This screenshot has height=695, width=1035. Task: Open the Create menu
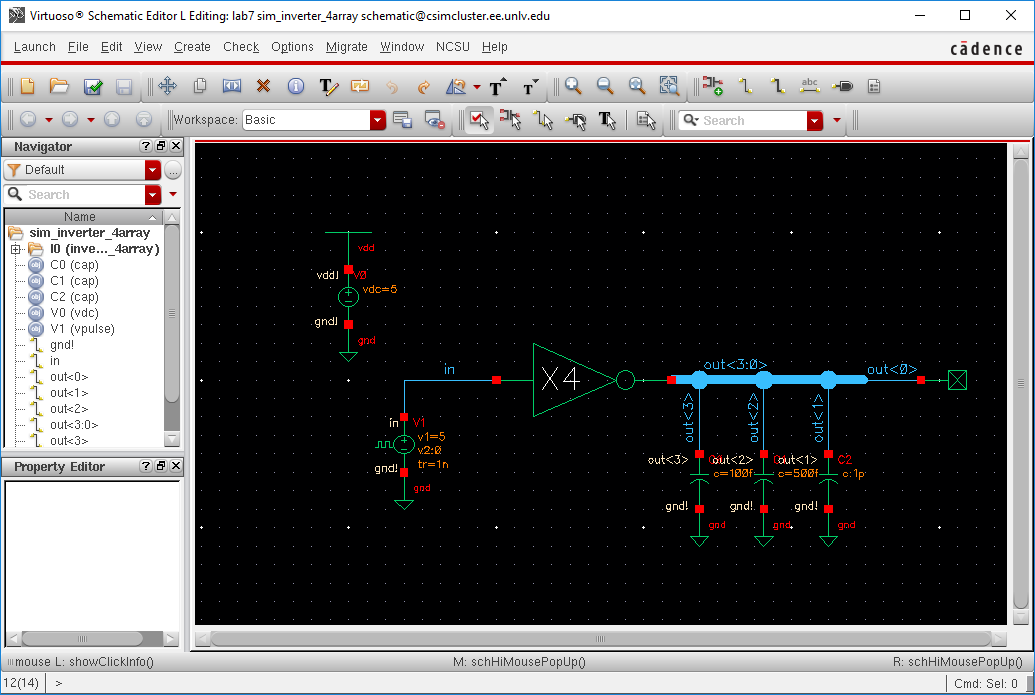[x=192, y=47]
